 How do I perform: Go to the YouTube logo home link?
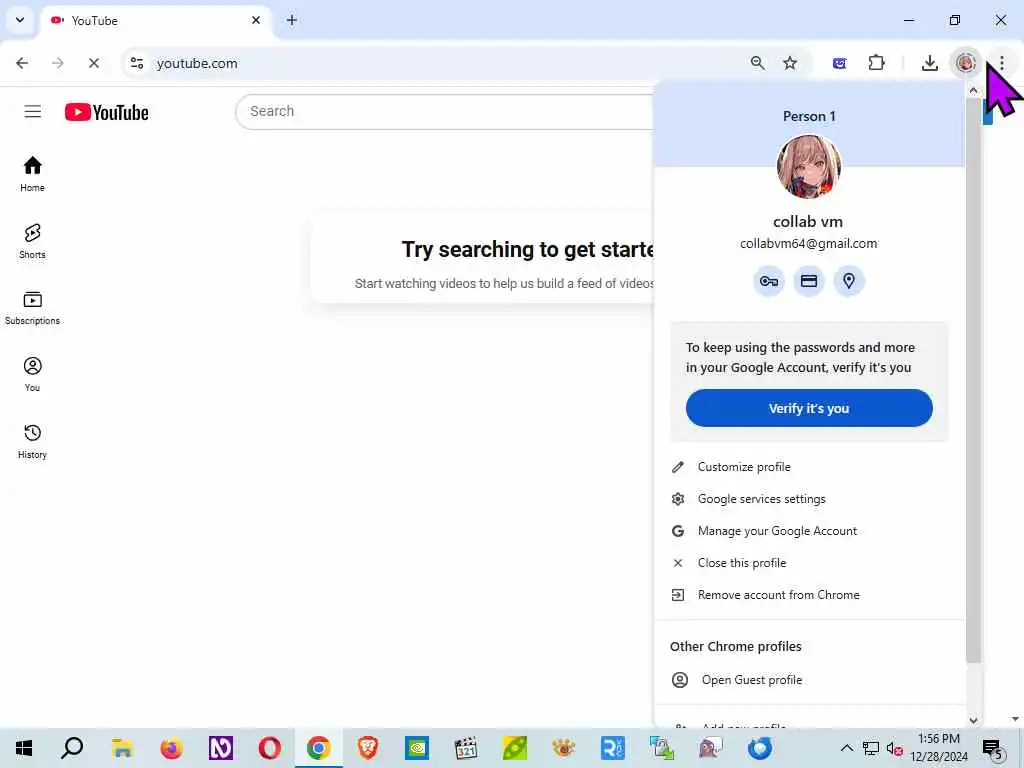(106, 112)
